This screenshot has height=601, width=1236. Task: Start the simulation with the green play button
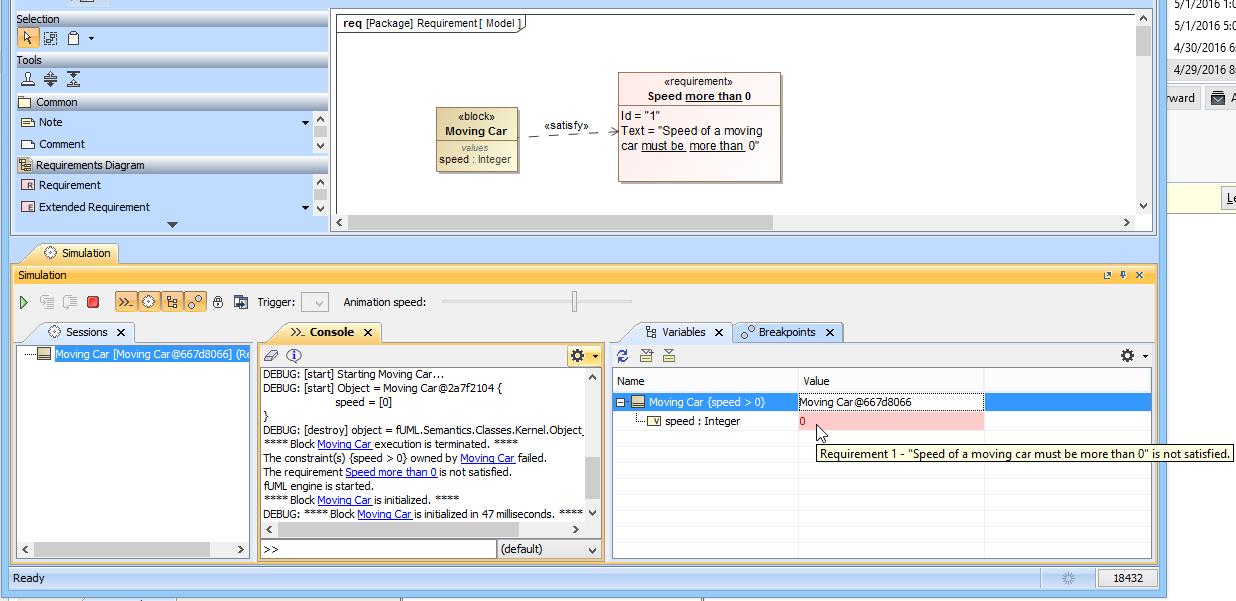point(24,302)
